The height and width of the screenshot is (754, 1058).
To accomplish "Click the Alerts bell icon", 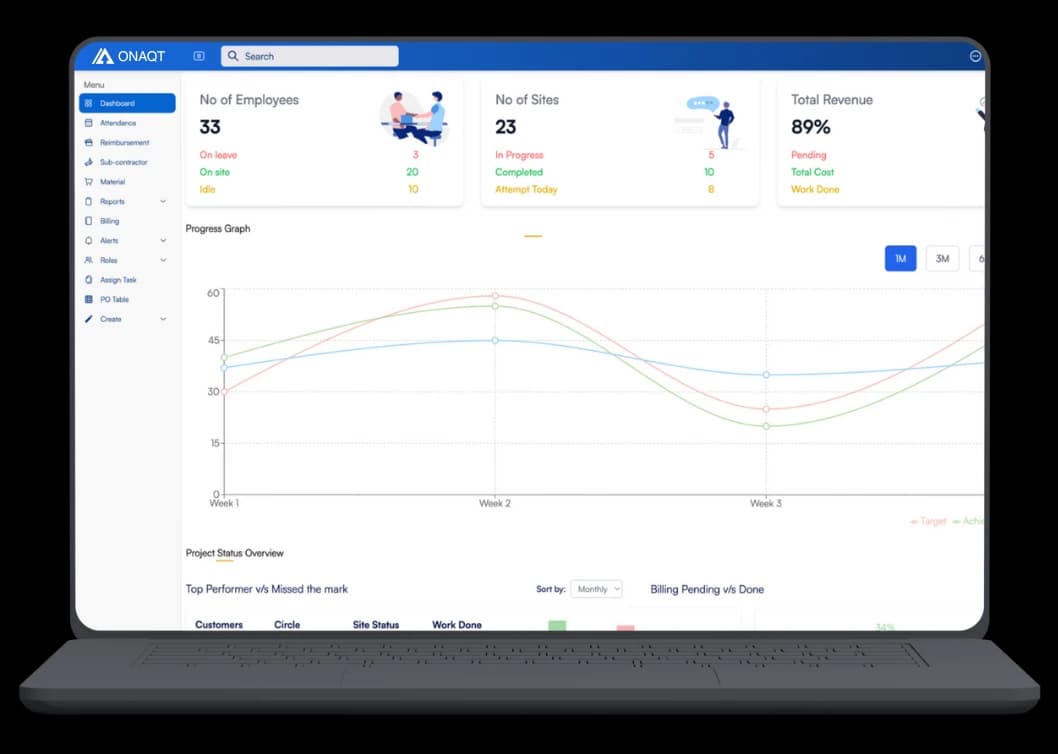I will (91, 240).
